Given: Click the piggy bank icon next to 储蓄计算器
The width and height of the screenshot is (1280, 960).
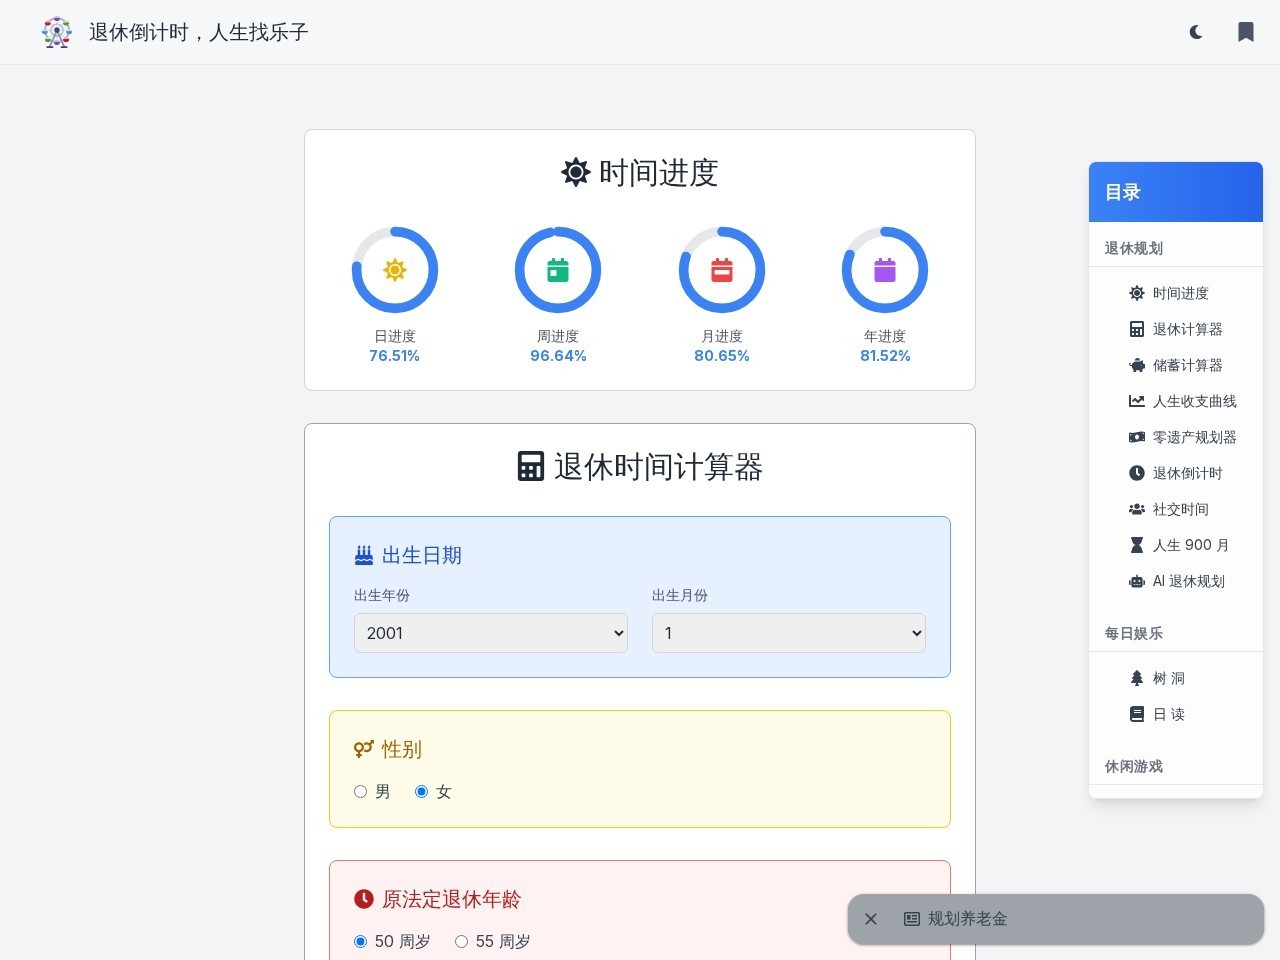Looking at the screenshot, I should 1137,365.
